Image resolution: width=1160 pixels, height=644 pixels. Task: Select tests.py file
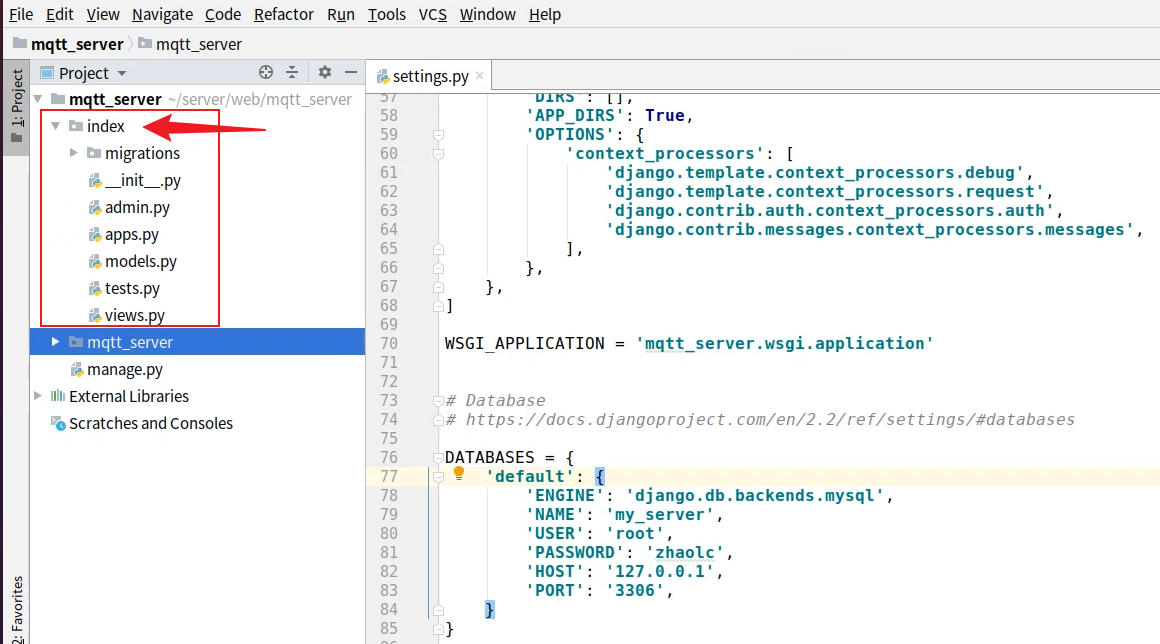pyautogui.click(x=132, y=288)
